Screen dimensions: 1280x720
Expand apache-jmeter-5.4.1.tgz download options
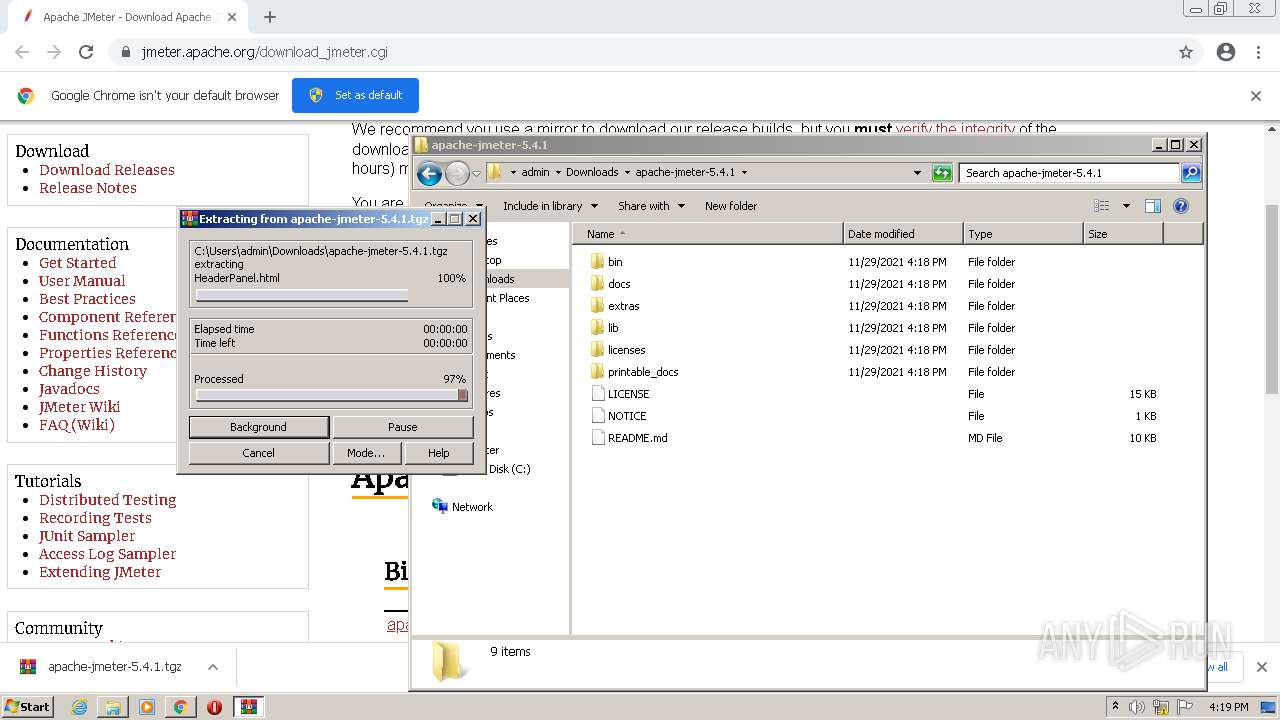pyautogui.click(x=213, y=667)
